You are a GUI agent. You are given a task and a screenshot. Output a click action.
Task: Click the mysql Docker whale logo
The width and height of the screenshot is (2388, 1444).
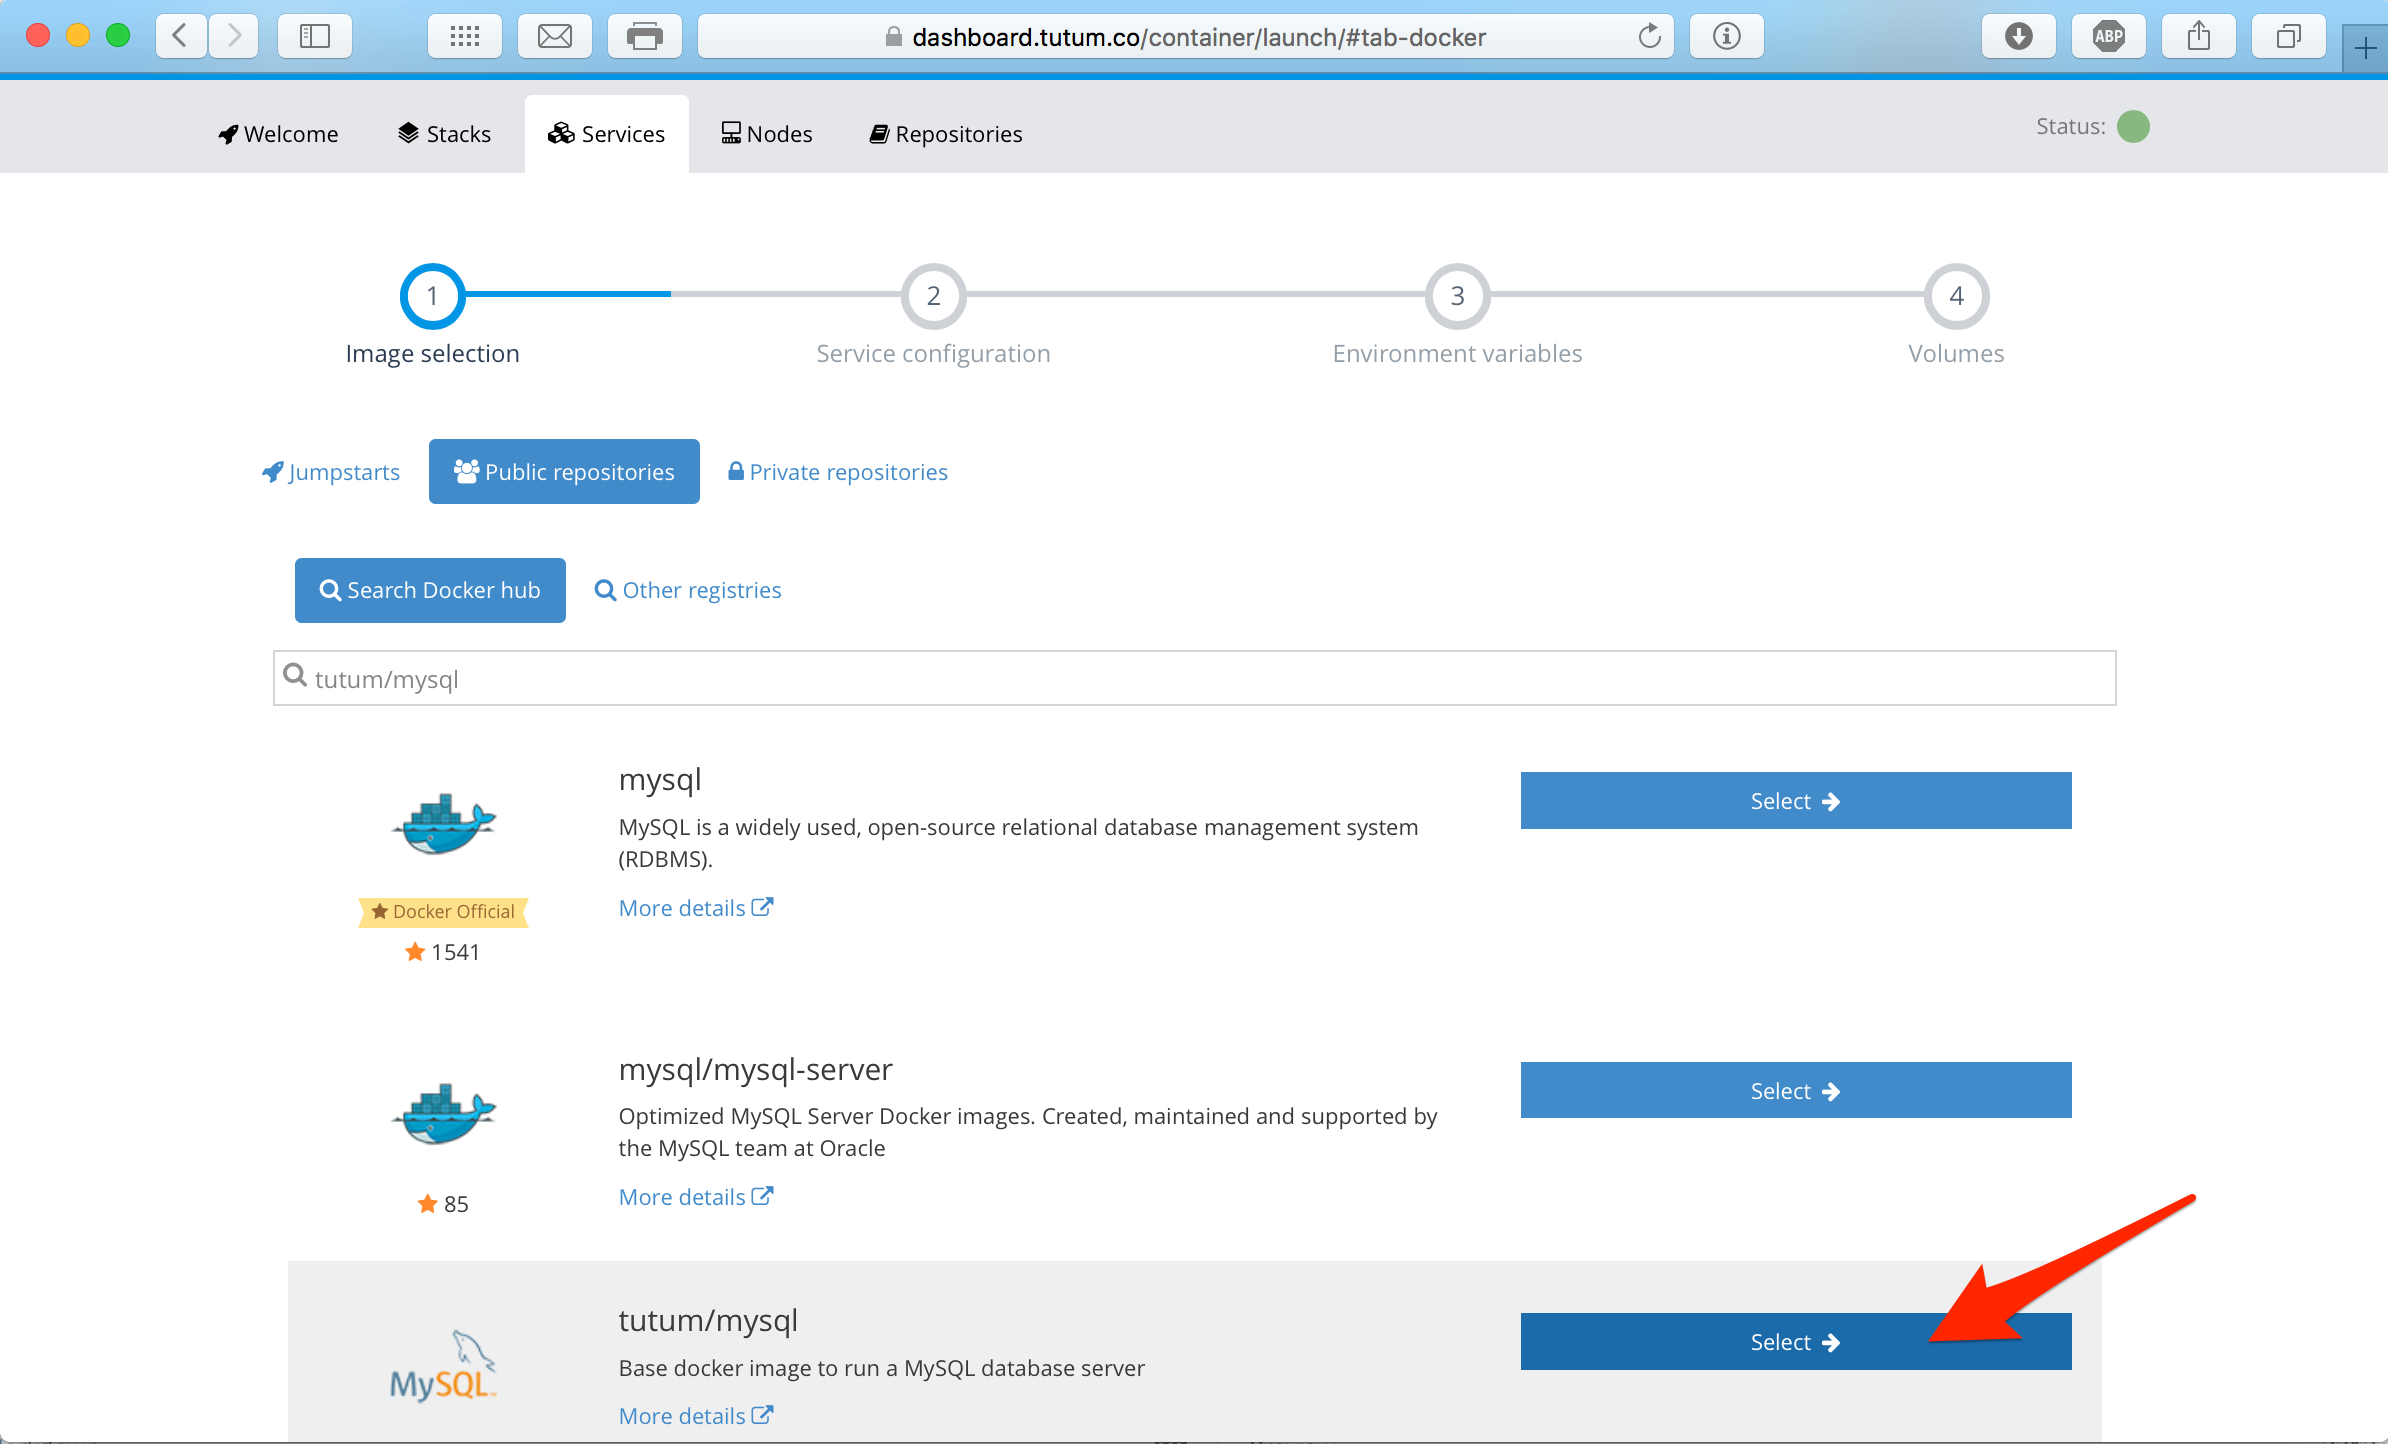(444, 824)
